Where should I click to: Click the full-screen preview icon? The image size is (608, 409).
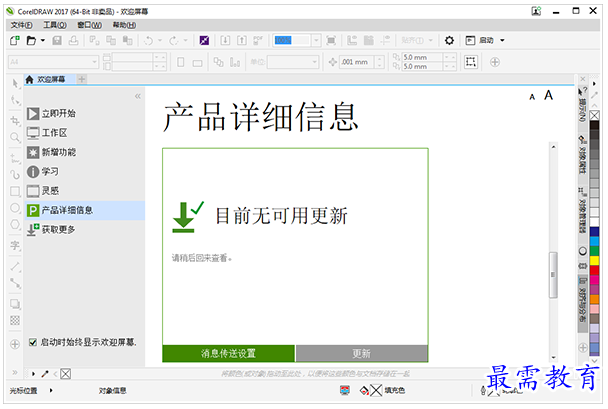coord(331,40)
